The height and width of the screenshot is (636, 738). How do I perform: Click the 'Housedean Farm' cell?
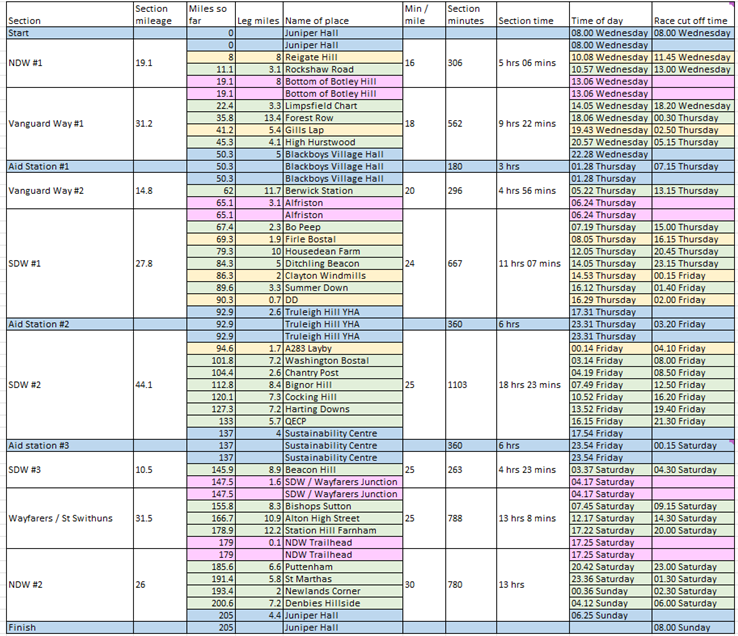coord(343,251)
